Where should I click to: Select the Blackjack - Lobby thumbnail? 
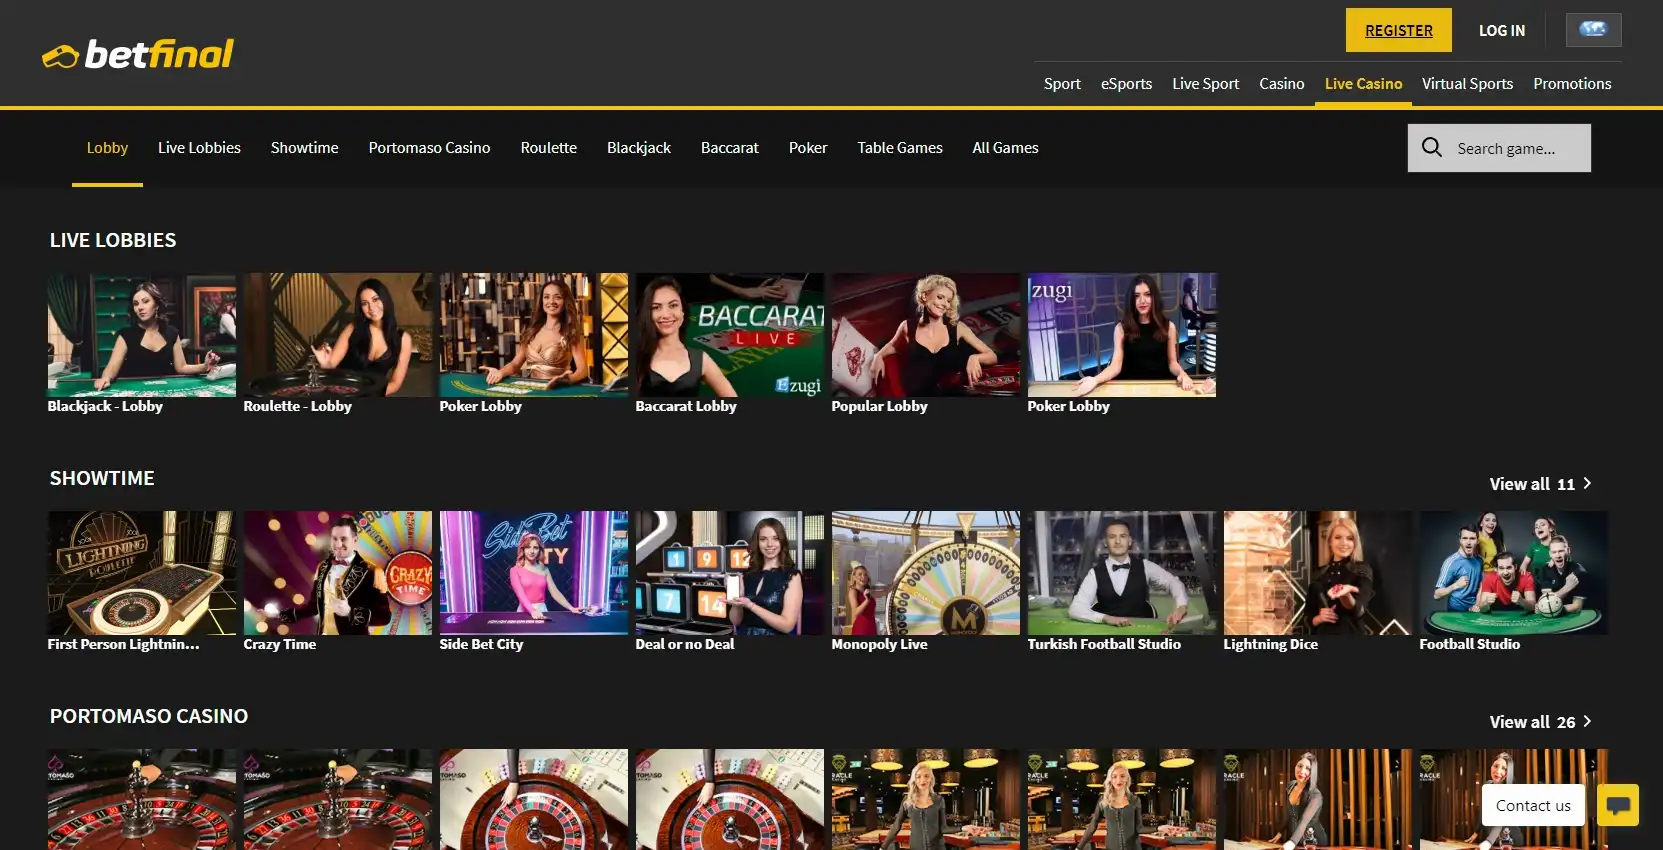[x=142, y=335]
